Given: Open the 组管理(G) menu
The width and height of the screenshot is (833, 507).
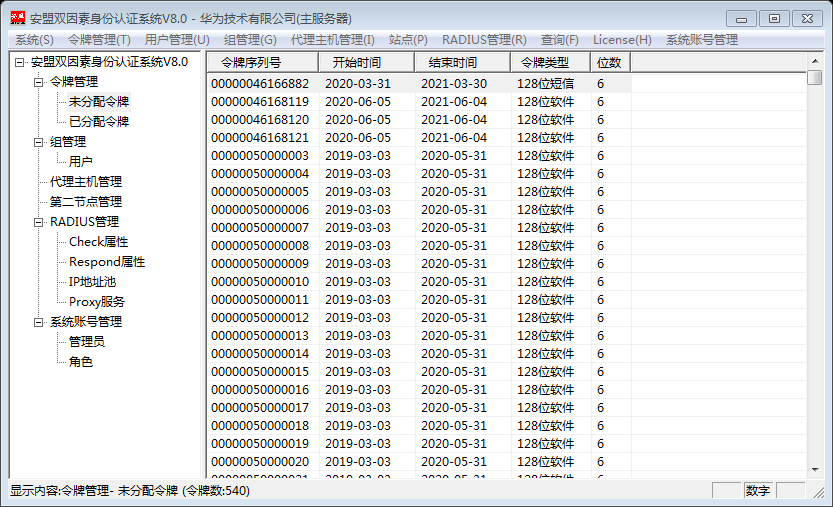Looking at the screenshot, I should click(x=250, y=40).
